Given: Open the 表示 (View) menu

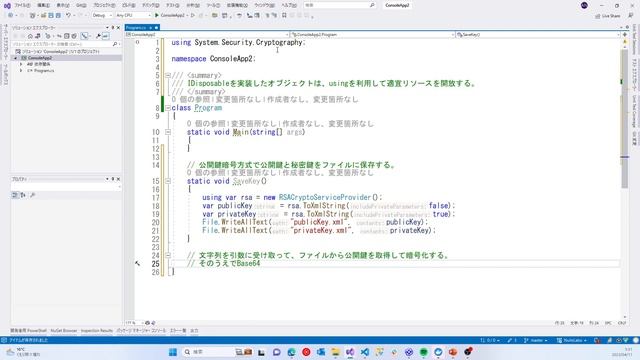Looking at the screenshot, I should [63, 5].
